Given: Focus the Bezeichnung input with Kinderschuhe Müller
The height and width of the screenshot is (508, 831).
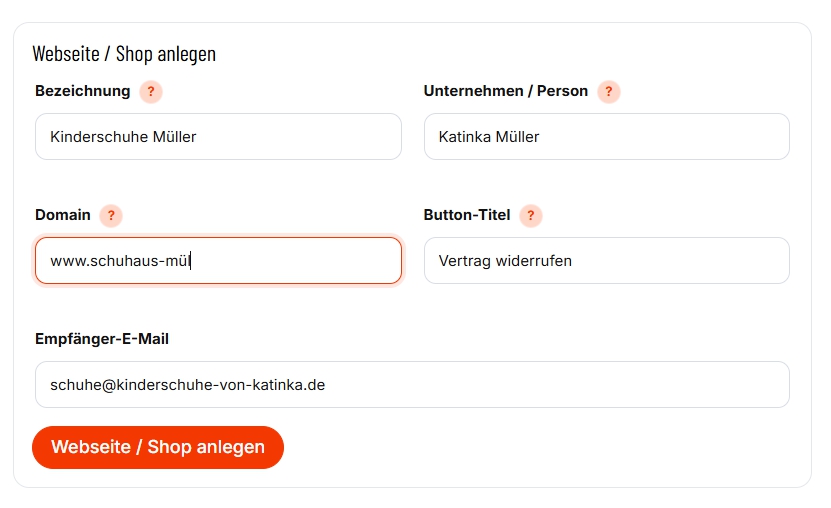Looking at the screenshot, I should 218,137.
